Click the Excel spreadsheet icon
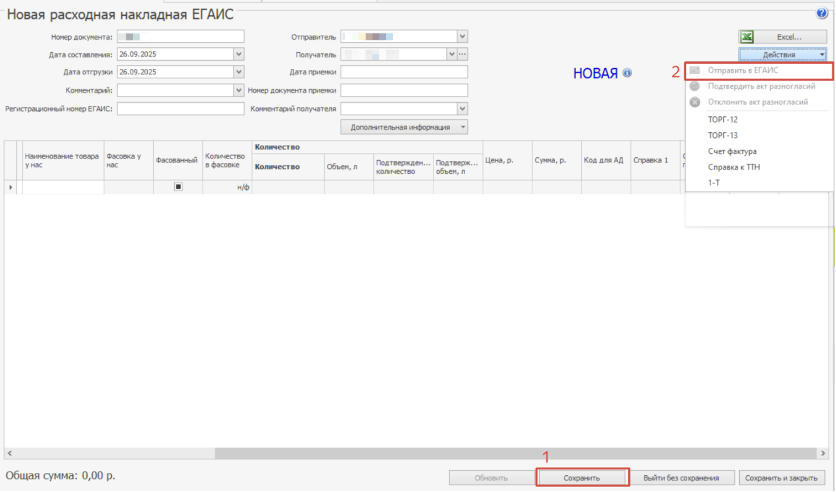 747,37
